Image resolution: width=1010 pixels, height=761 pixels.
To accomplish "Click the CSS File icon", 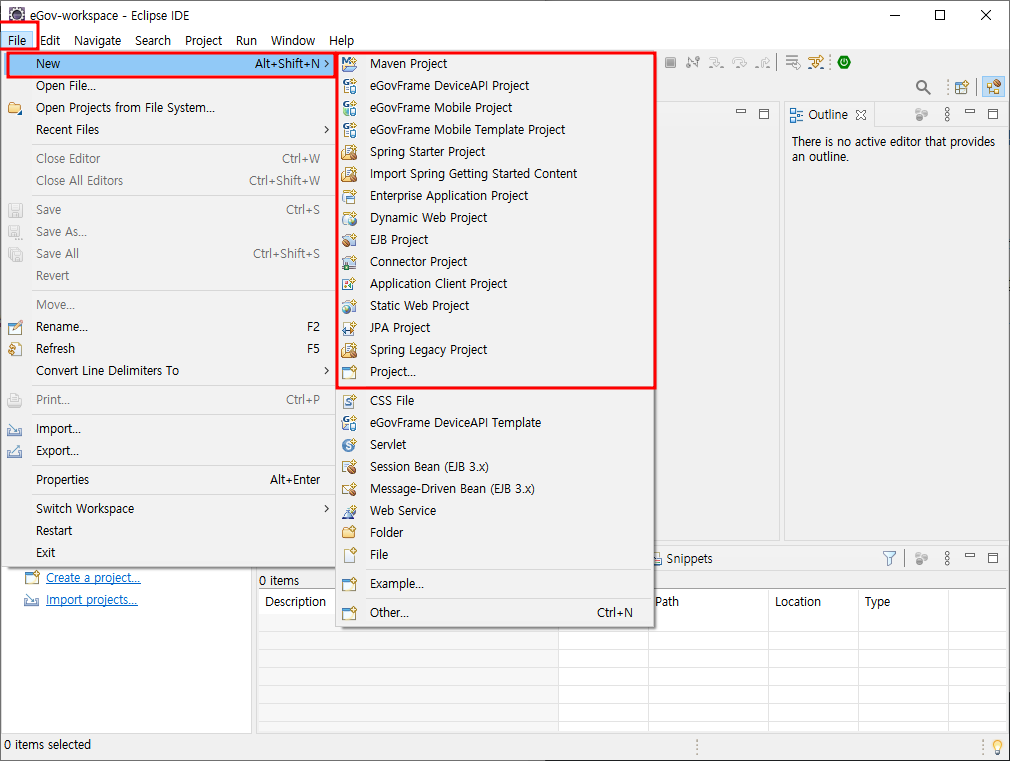I will [x=349, y=401].
